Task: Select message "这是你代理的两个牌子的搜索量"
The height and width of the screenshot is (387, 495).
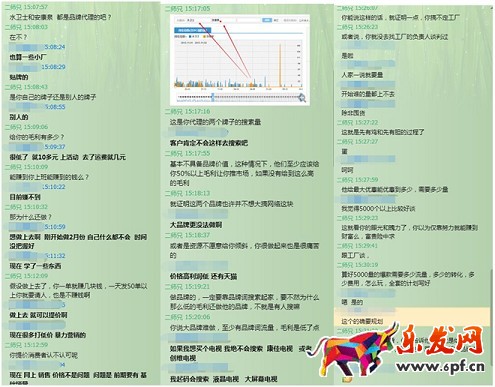Action: coord(215,122)
